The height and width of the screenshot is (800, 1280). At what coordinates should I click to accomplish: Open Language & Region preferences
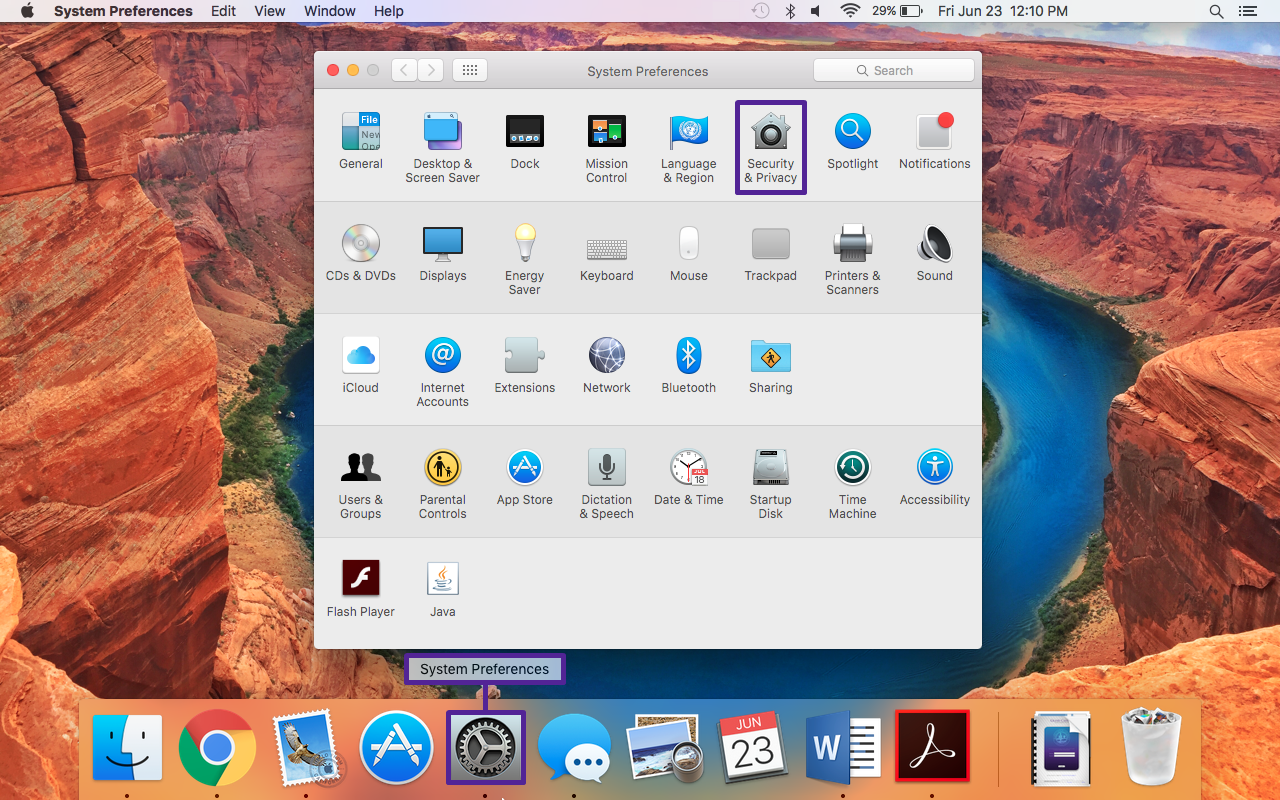click(x=689, y=148)
